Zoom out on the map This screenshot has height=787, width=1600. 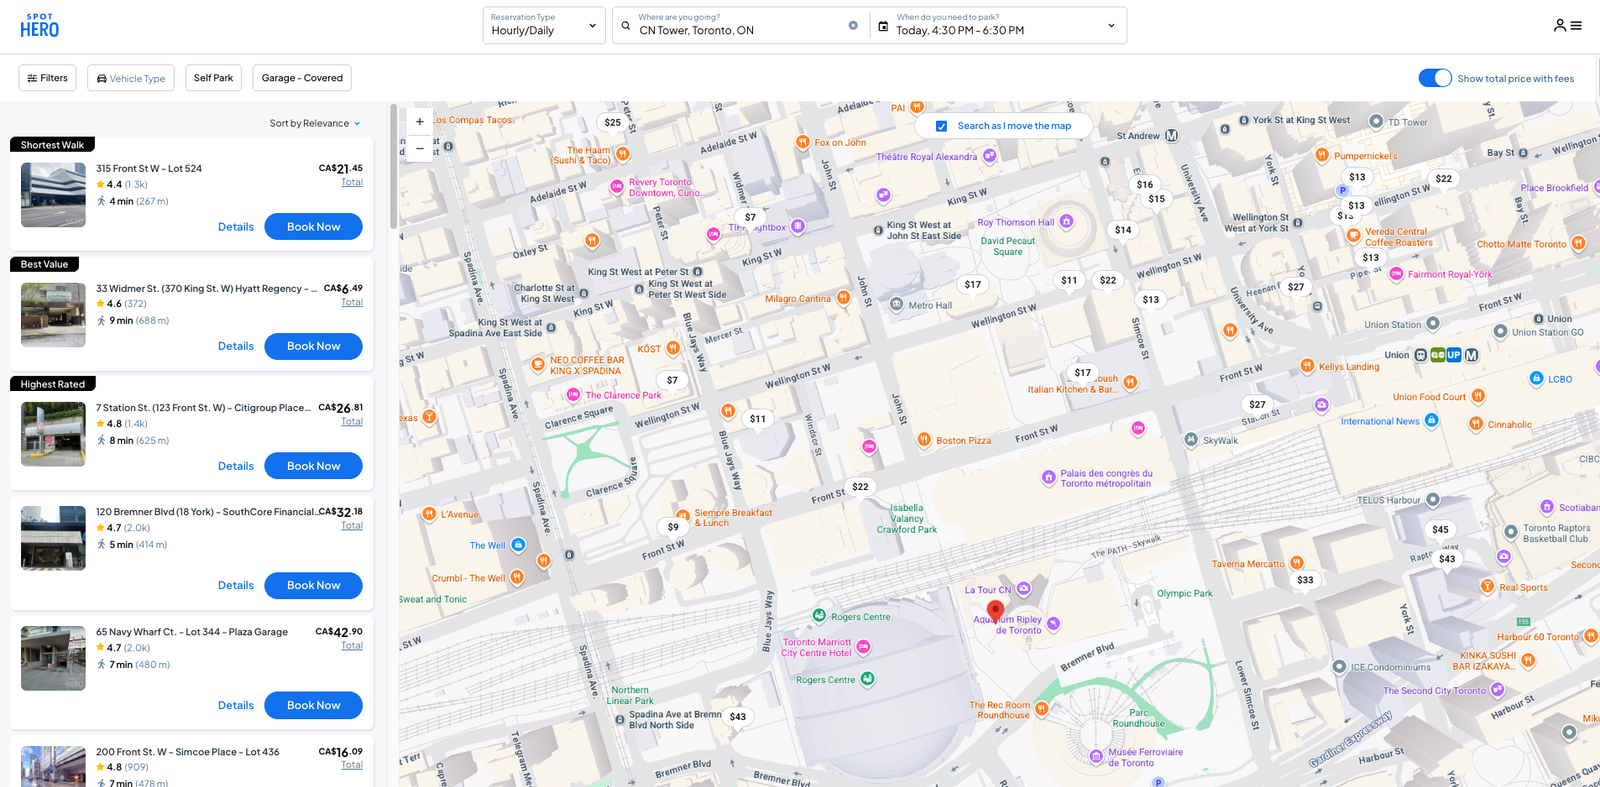coord(420,148)
